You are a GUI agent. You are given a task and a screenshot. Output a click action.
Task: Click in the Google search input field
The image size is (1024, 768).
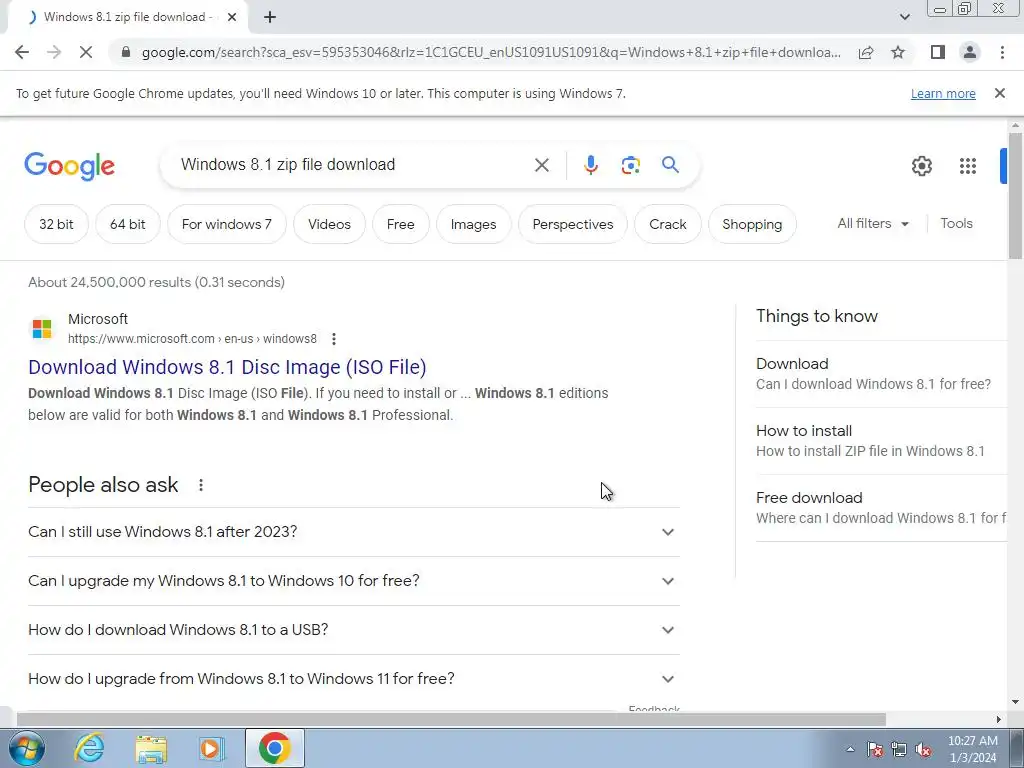pyautogui.click(x=353, y=165)
